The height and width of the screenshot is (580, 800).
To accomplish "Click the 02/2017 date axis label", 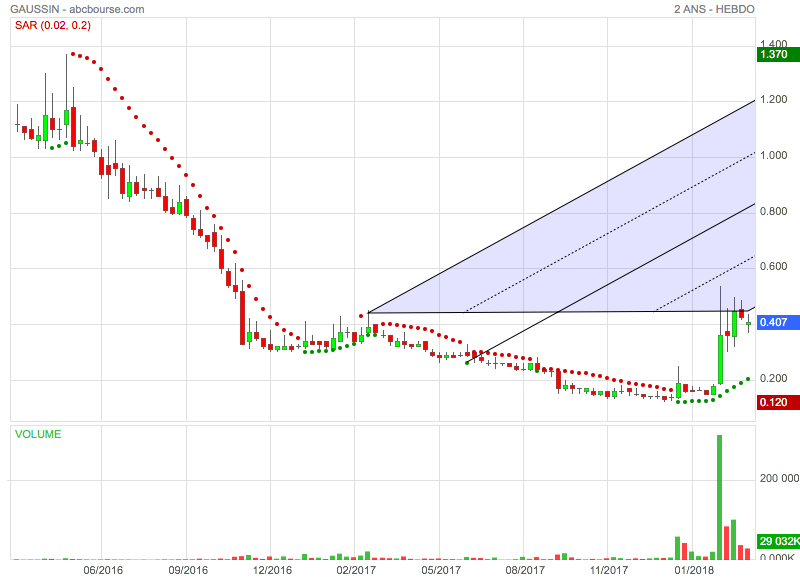I will [x=356, y=570].
